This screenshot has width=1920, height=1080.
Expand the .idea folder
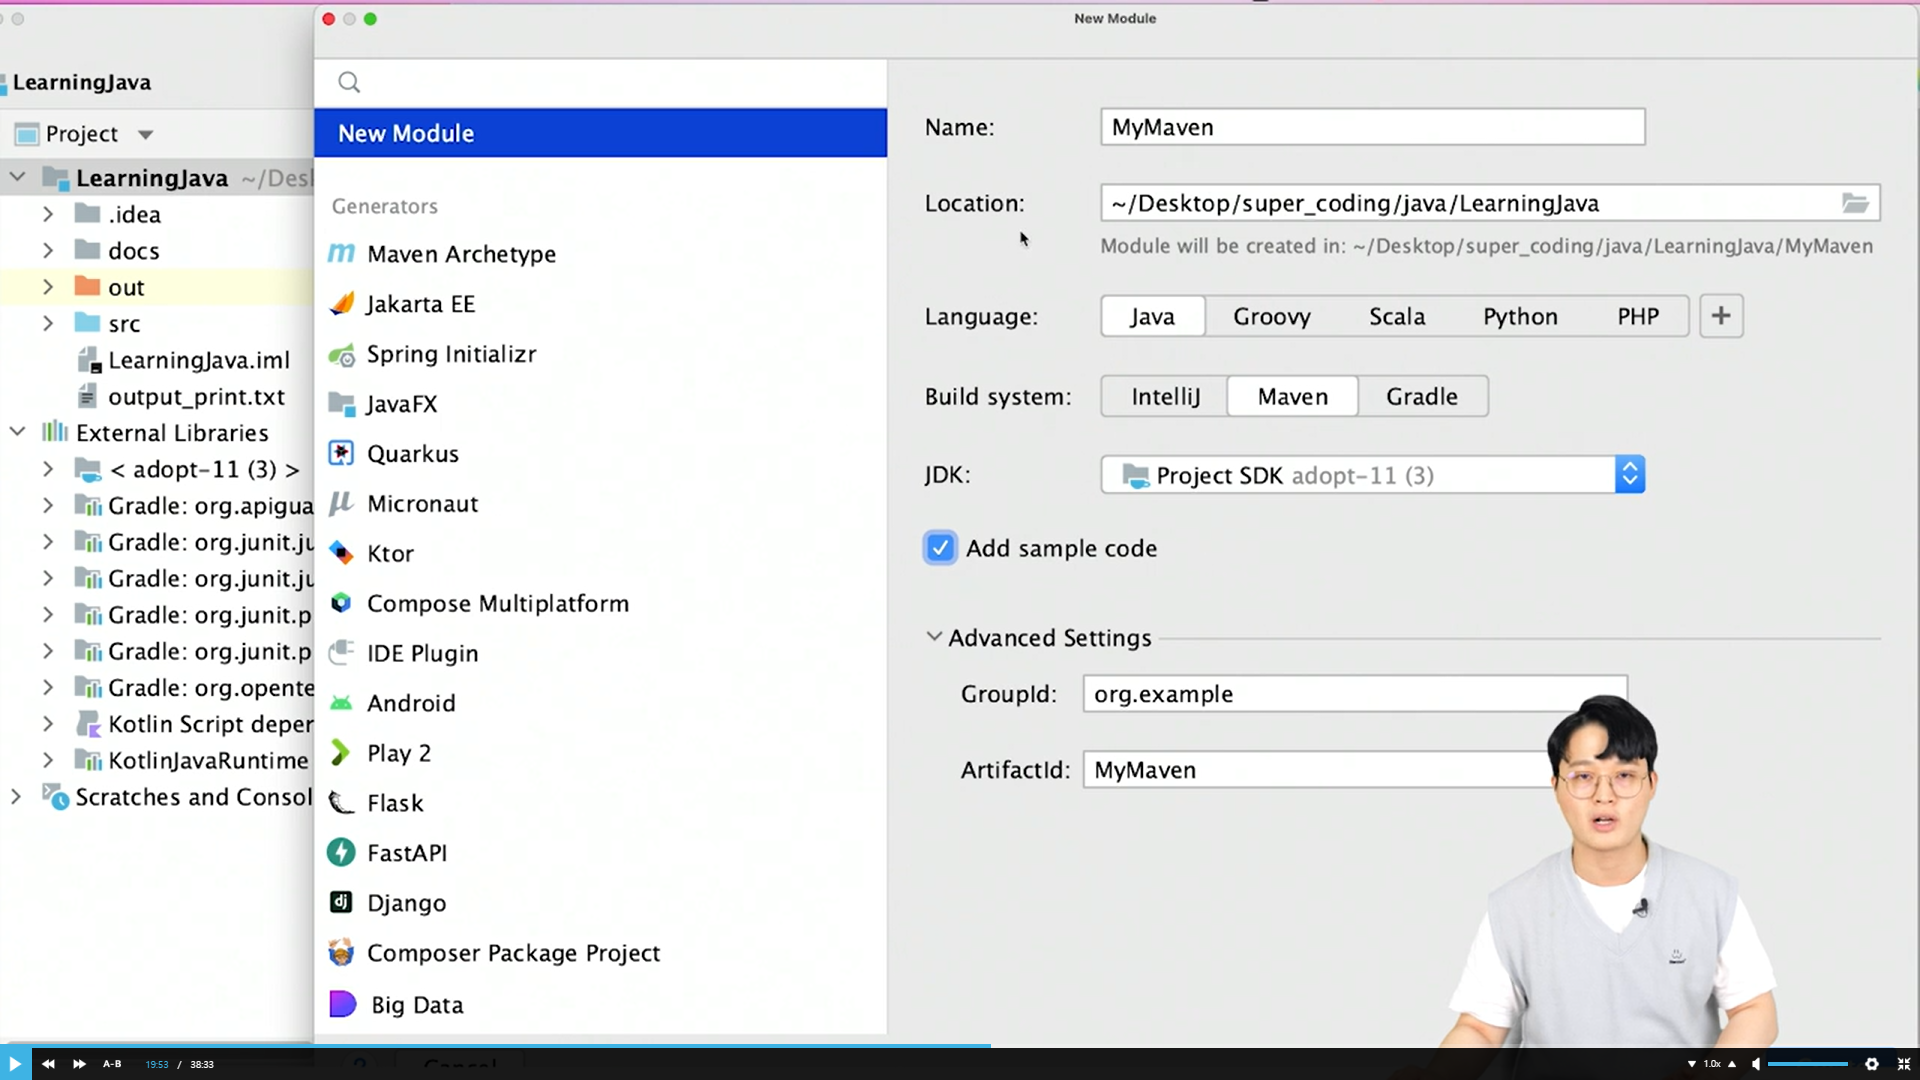pyautogui.click(x=47, y=214)
